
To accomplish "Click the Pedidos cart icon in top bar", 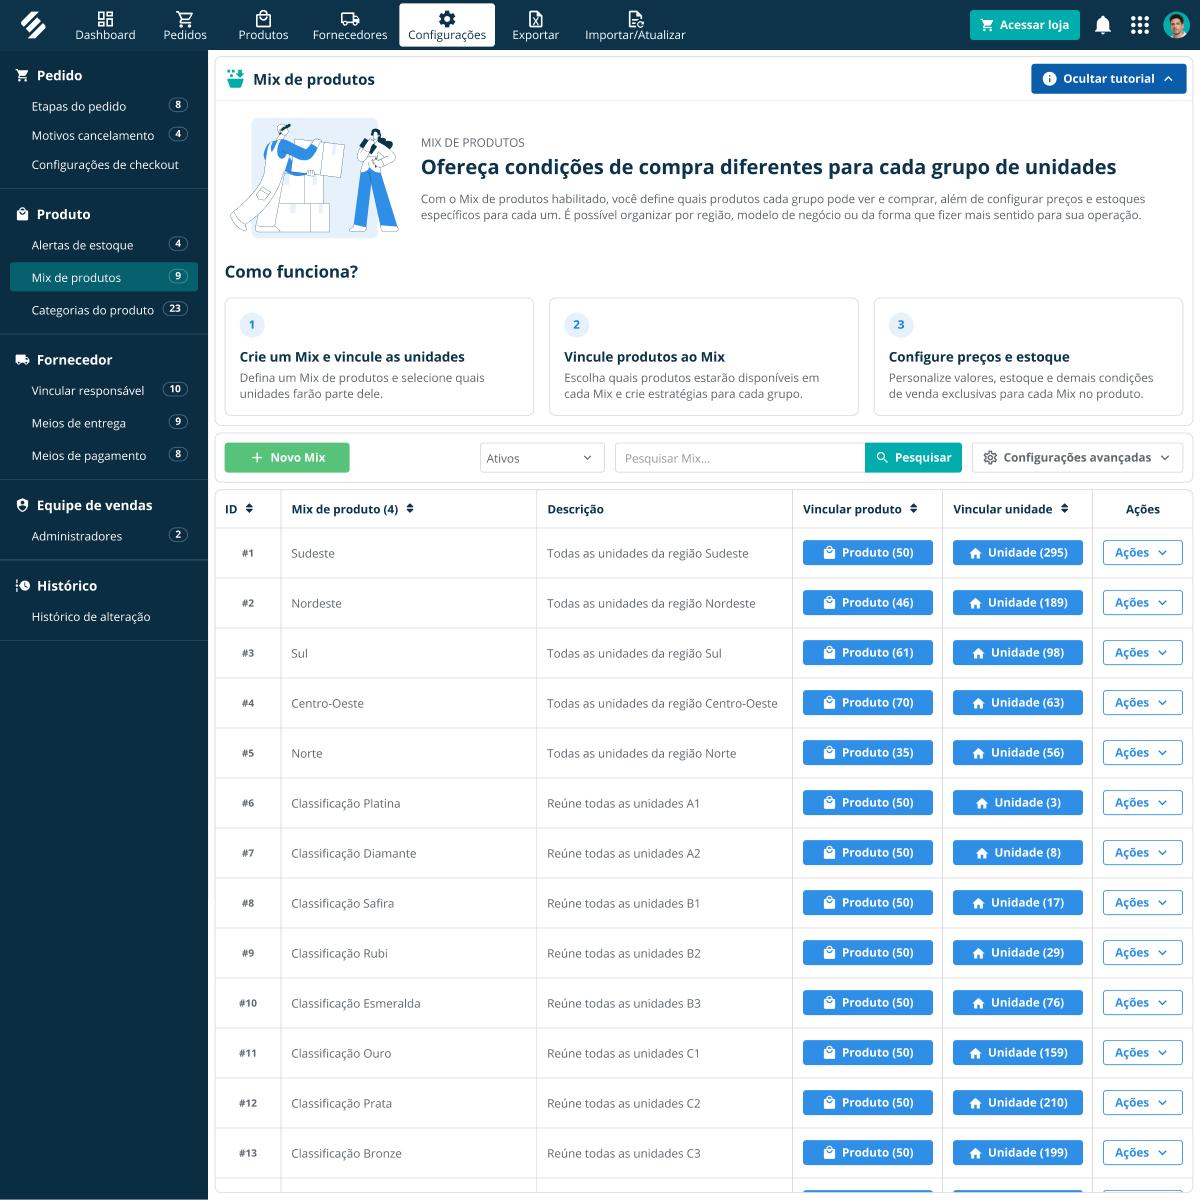I will 184,18.
